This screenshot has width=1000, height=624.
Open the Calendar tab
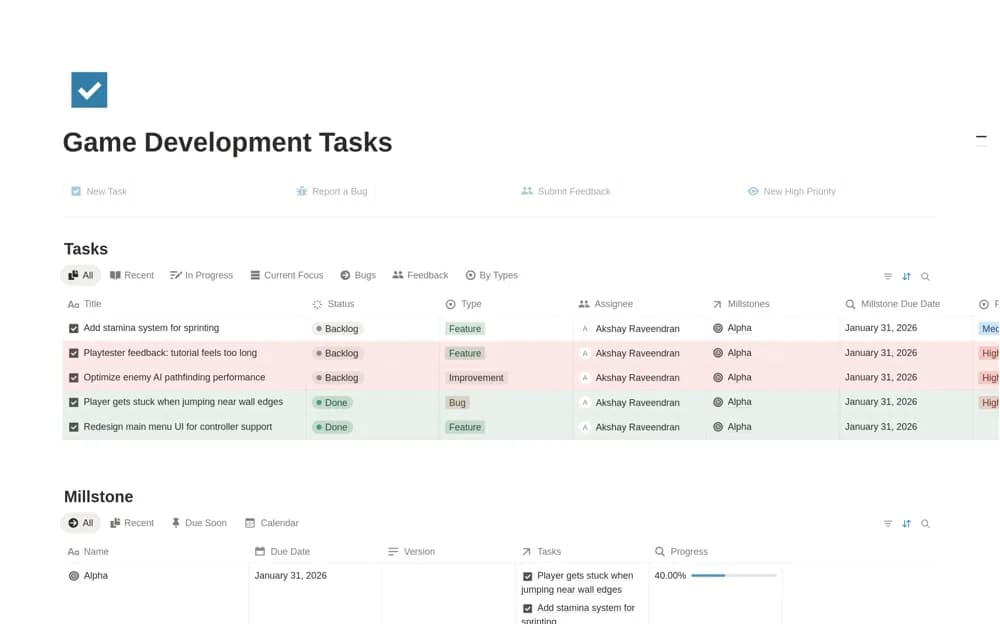pyautogui.click(x=272, y=523)
